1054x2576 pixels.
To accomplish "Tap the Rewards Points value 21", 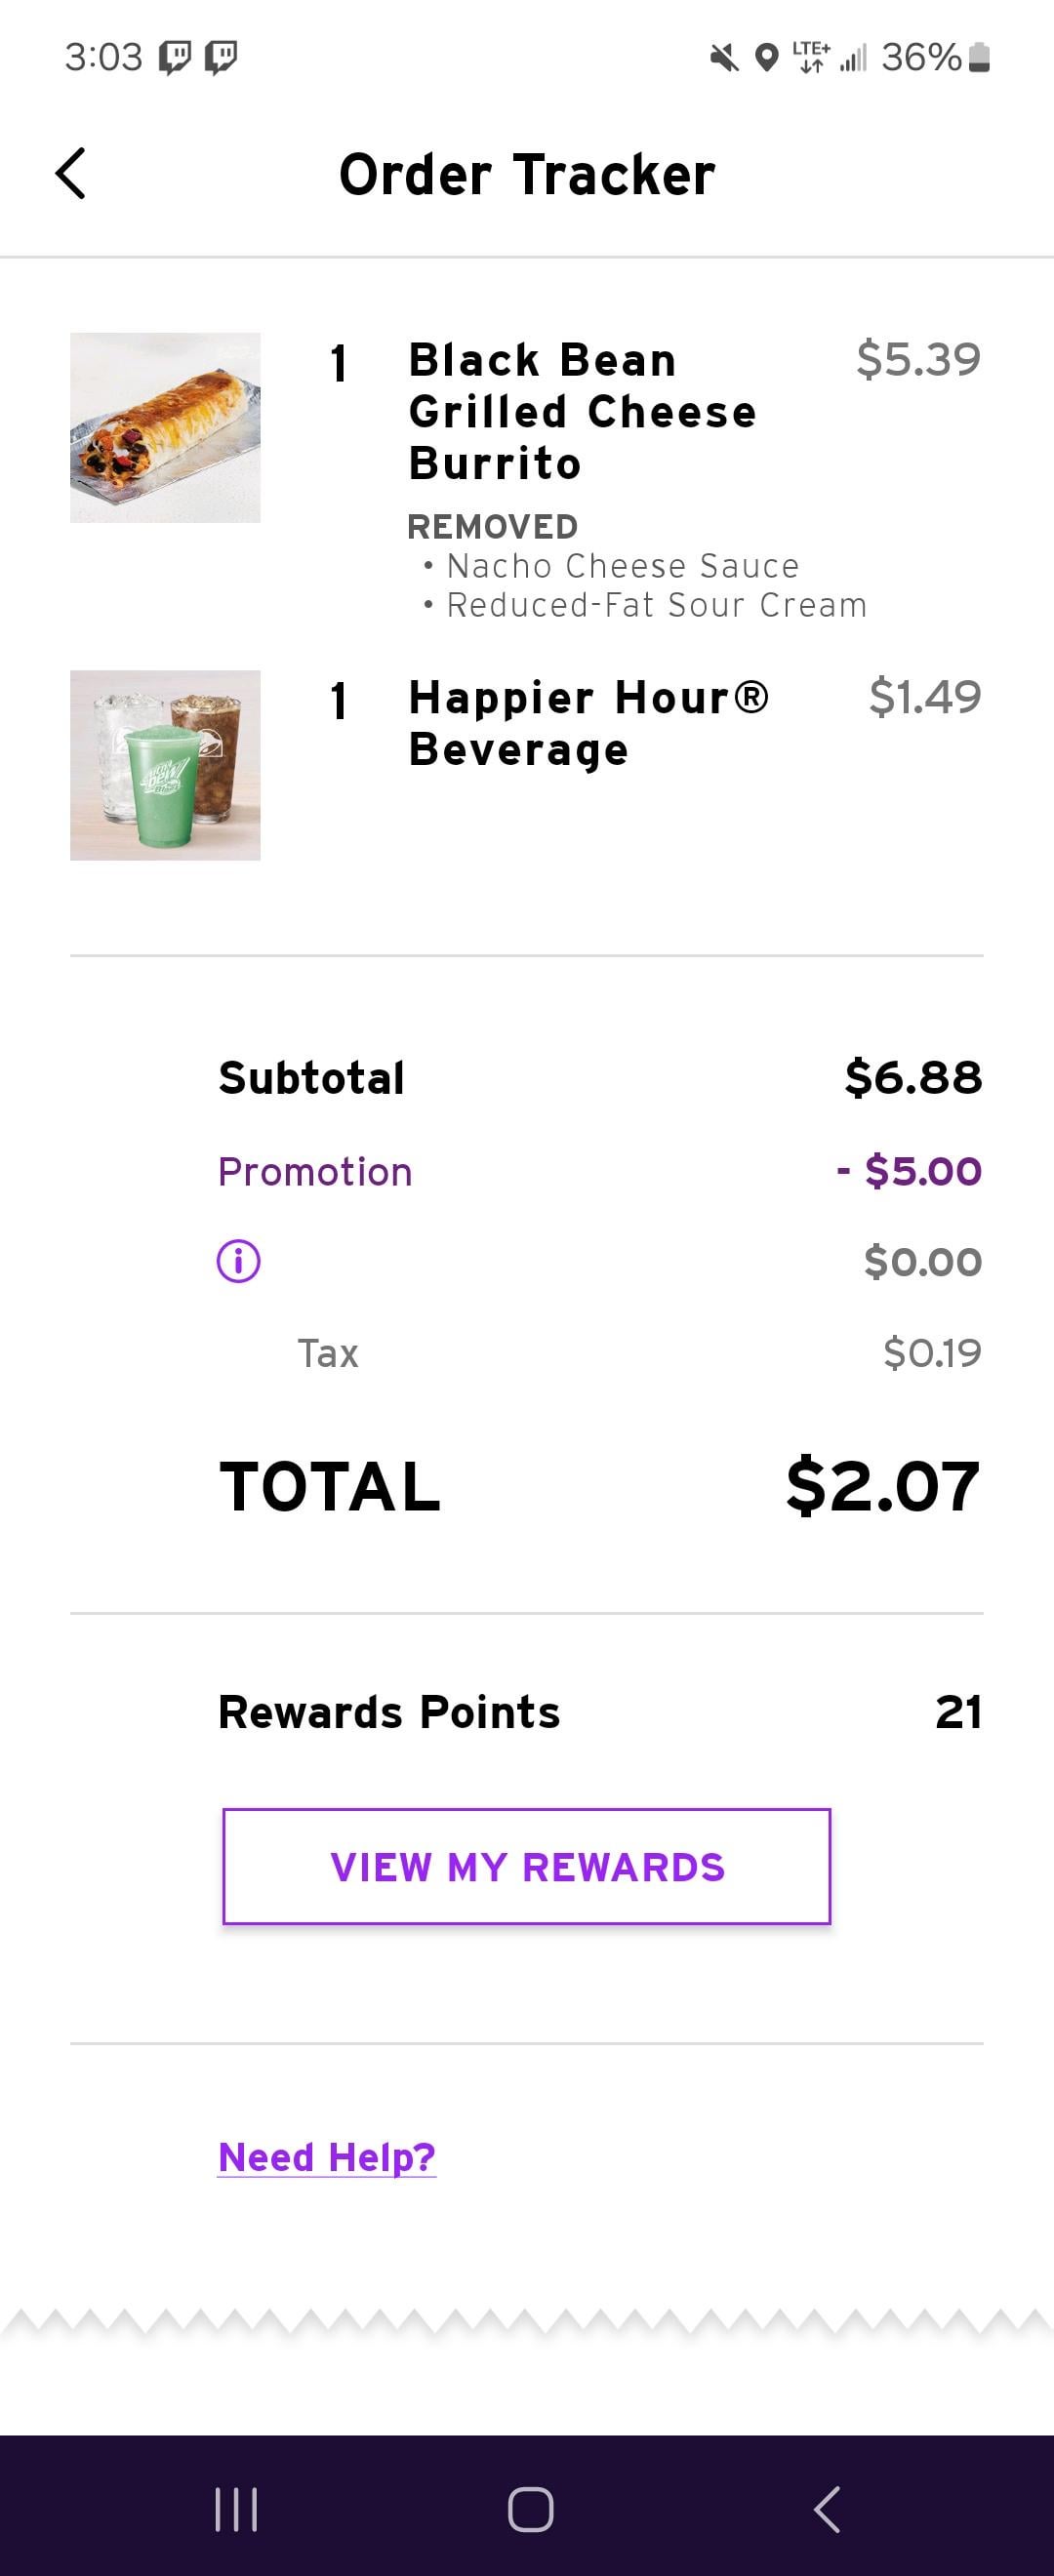I will [x=958, y=1712].
